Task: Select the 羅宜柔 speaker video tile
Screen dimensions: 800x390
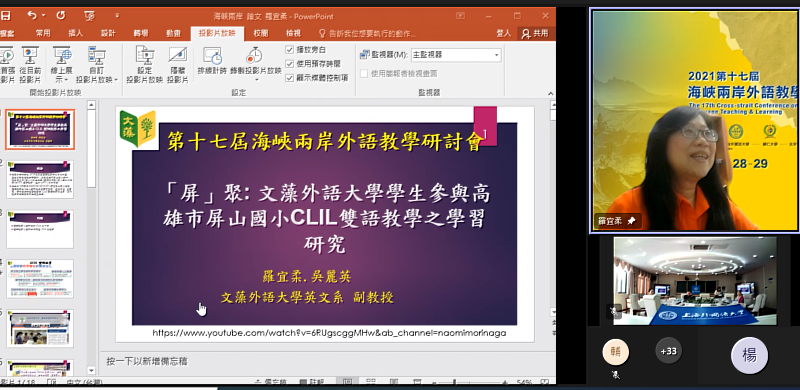Action: point(695,120)
